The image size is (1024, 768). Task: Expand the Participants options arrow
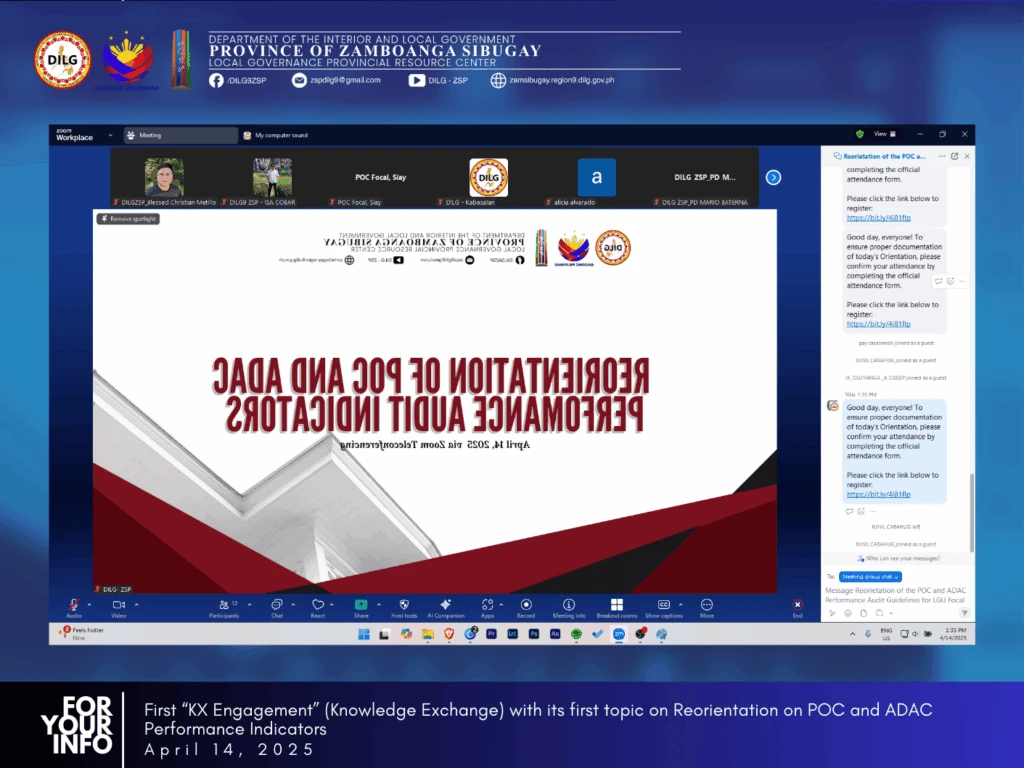(x=249, y=605)
